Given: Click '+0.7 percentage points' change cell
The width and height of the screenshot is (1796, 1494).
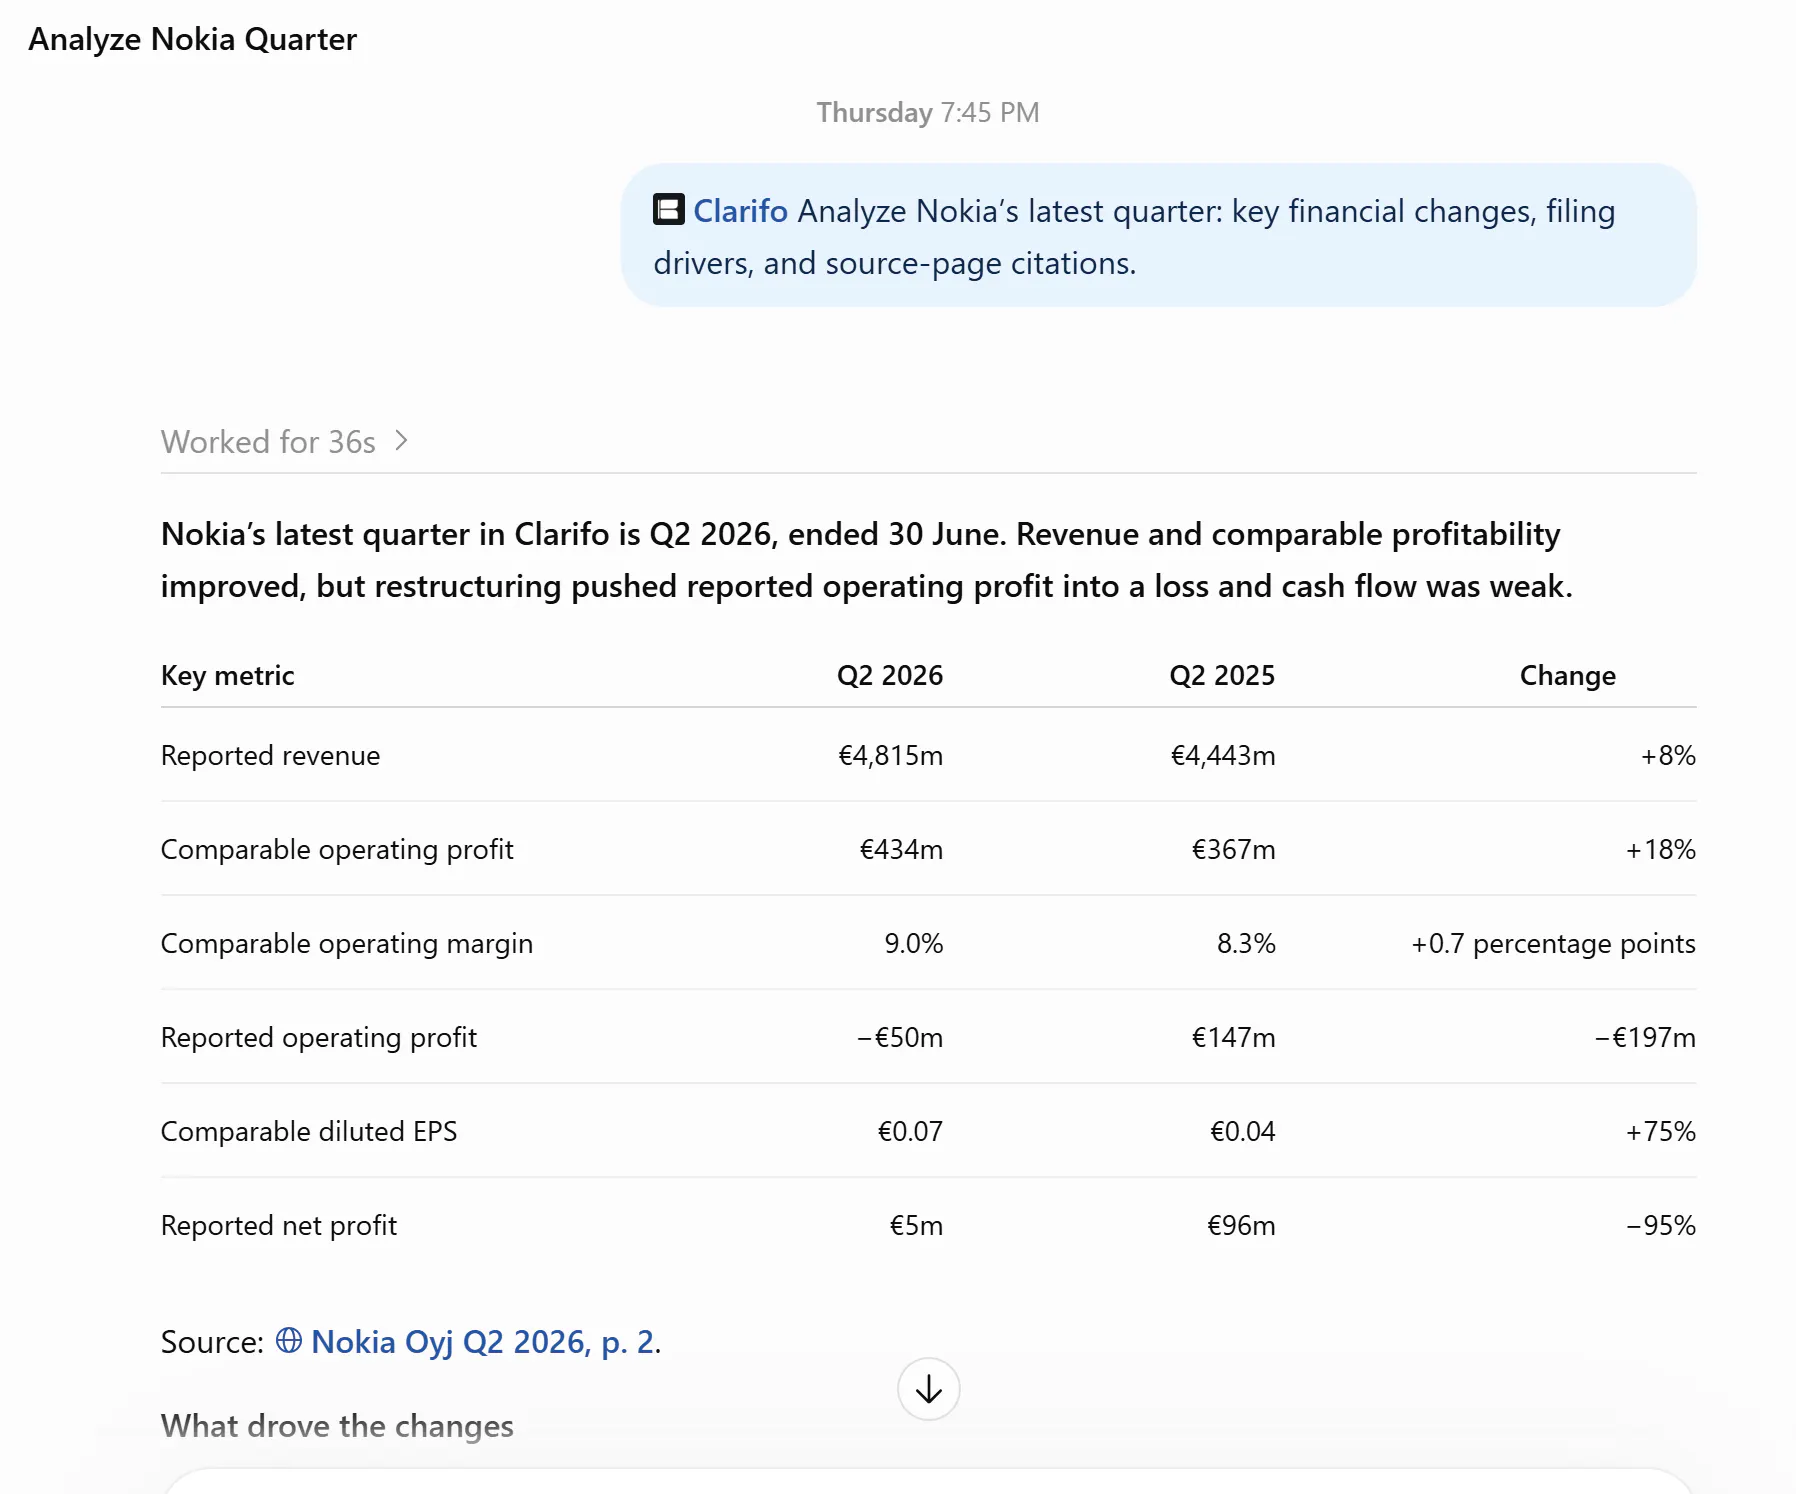Looking at the screenshot, I should click(1553, 943).
